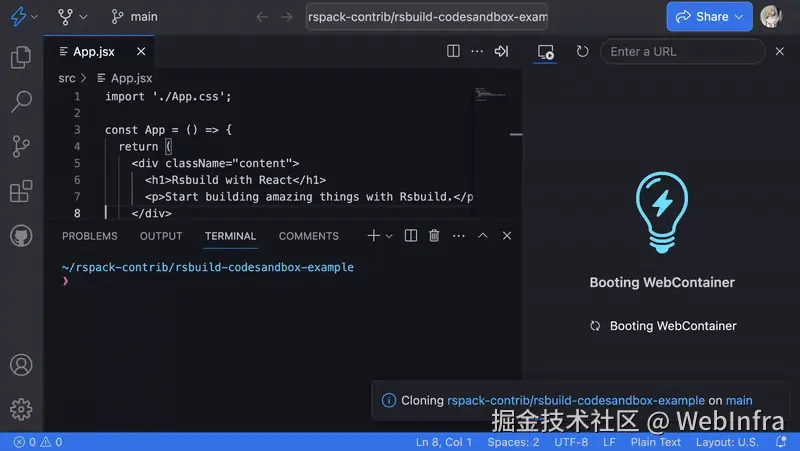Split the terminal

(411, 236)
